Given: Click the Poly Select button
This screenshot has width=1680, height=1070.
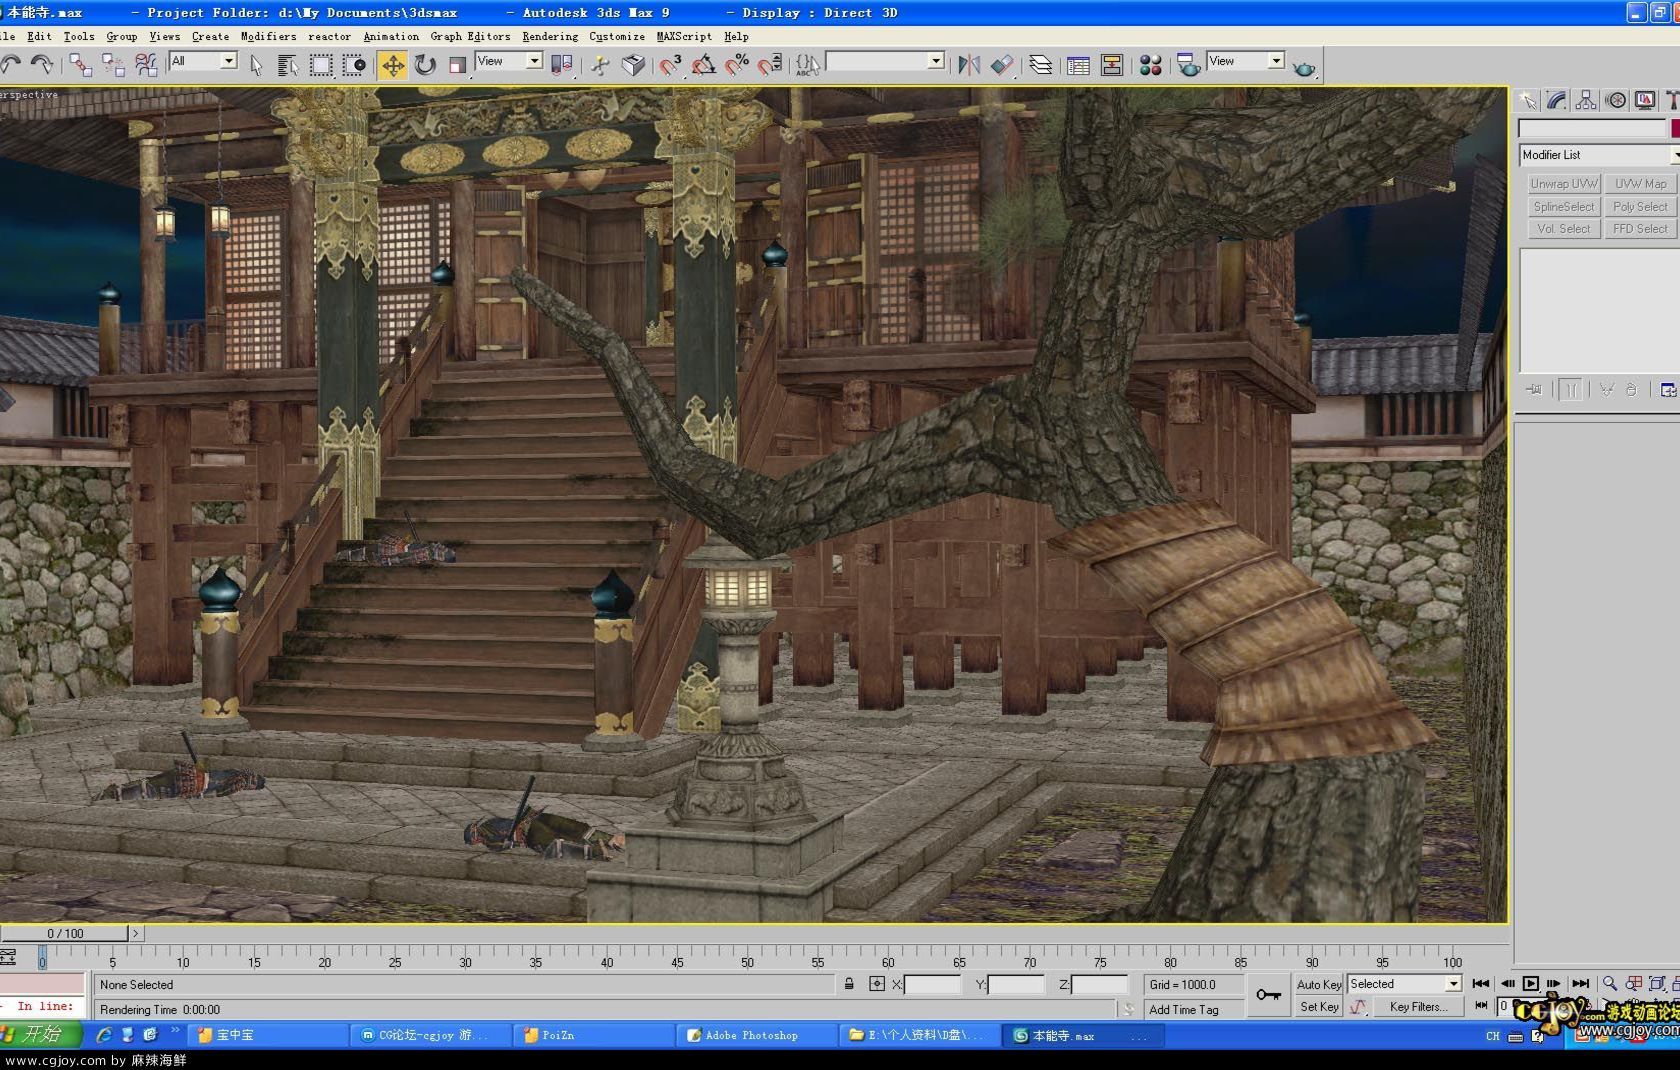Looking at the screenshot, I should coord(1641,207).
